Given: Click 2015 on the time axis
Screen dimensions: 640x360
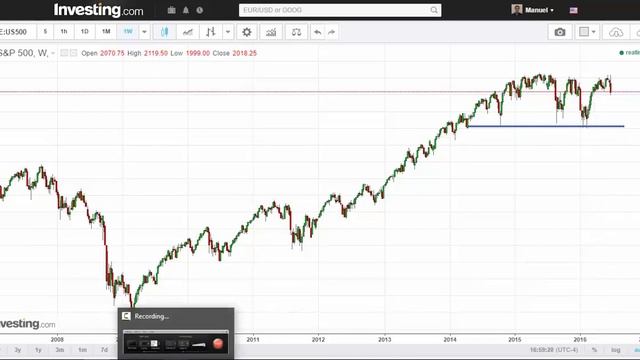Looking at the screenshot, I should (x=515, y=339).
